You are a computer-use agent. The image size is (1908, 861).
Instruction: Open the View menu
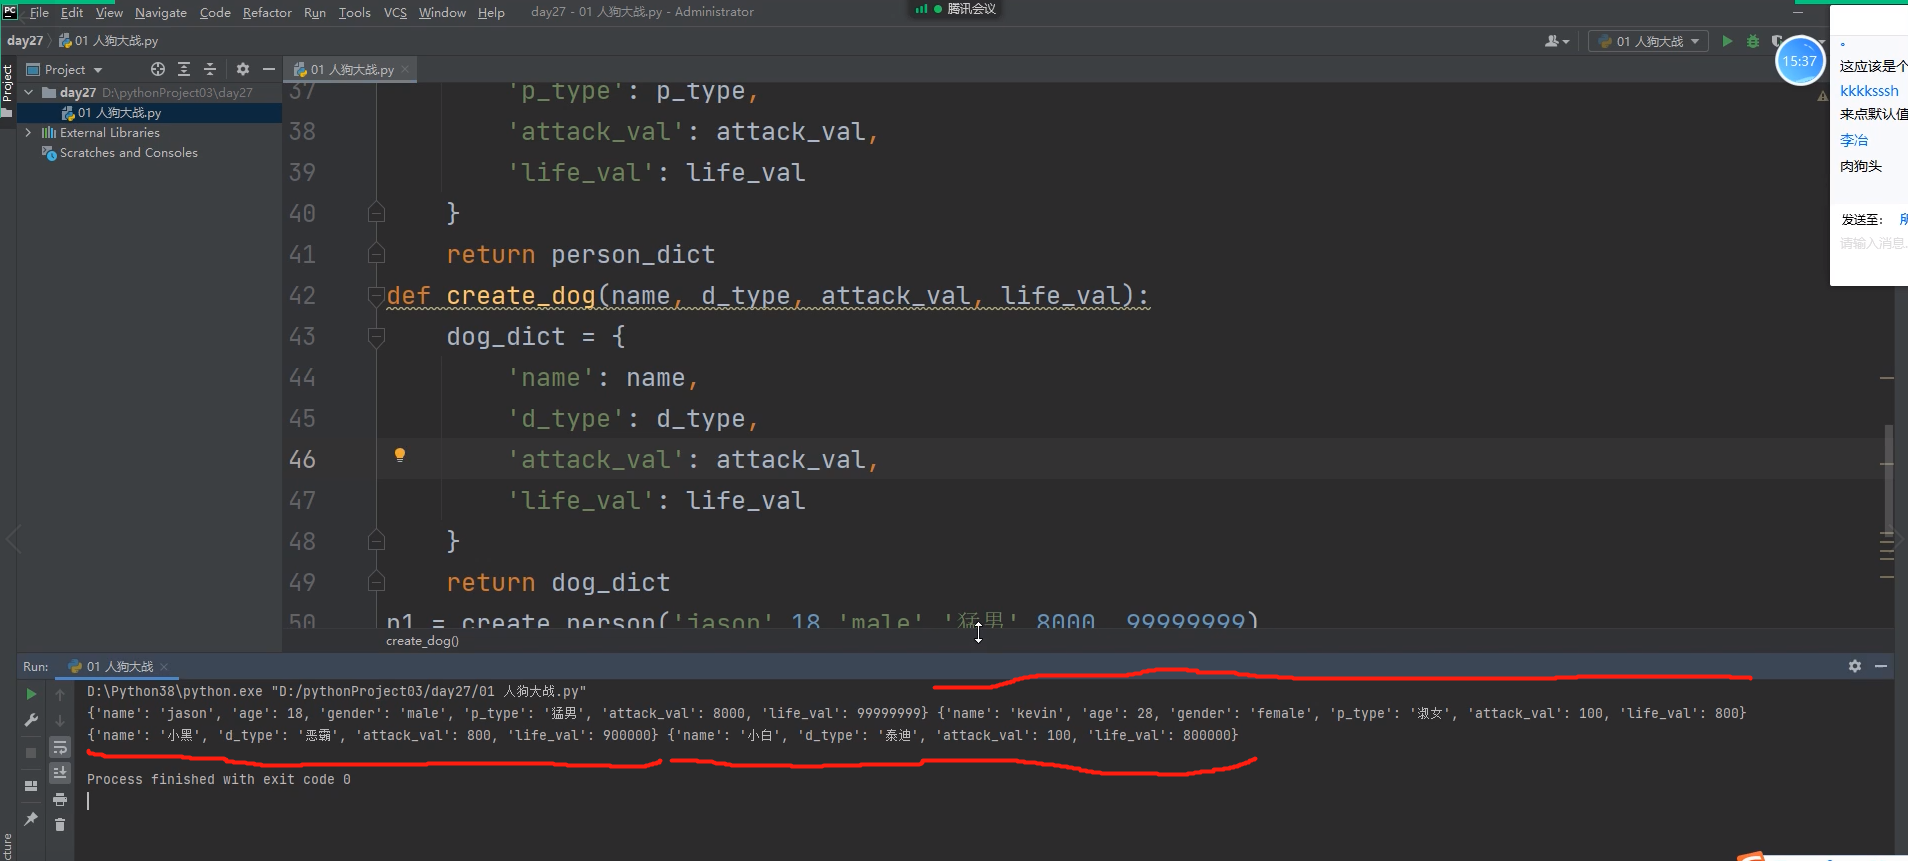[x=109, y=12]
